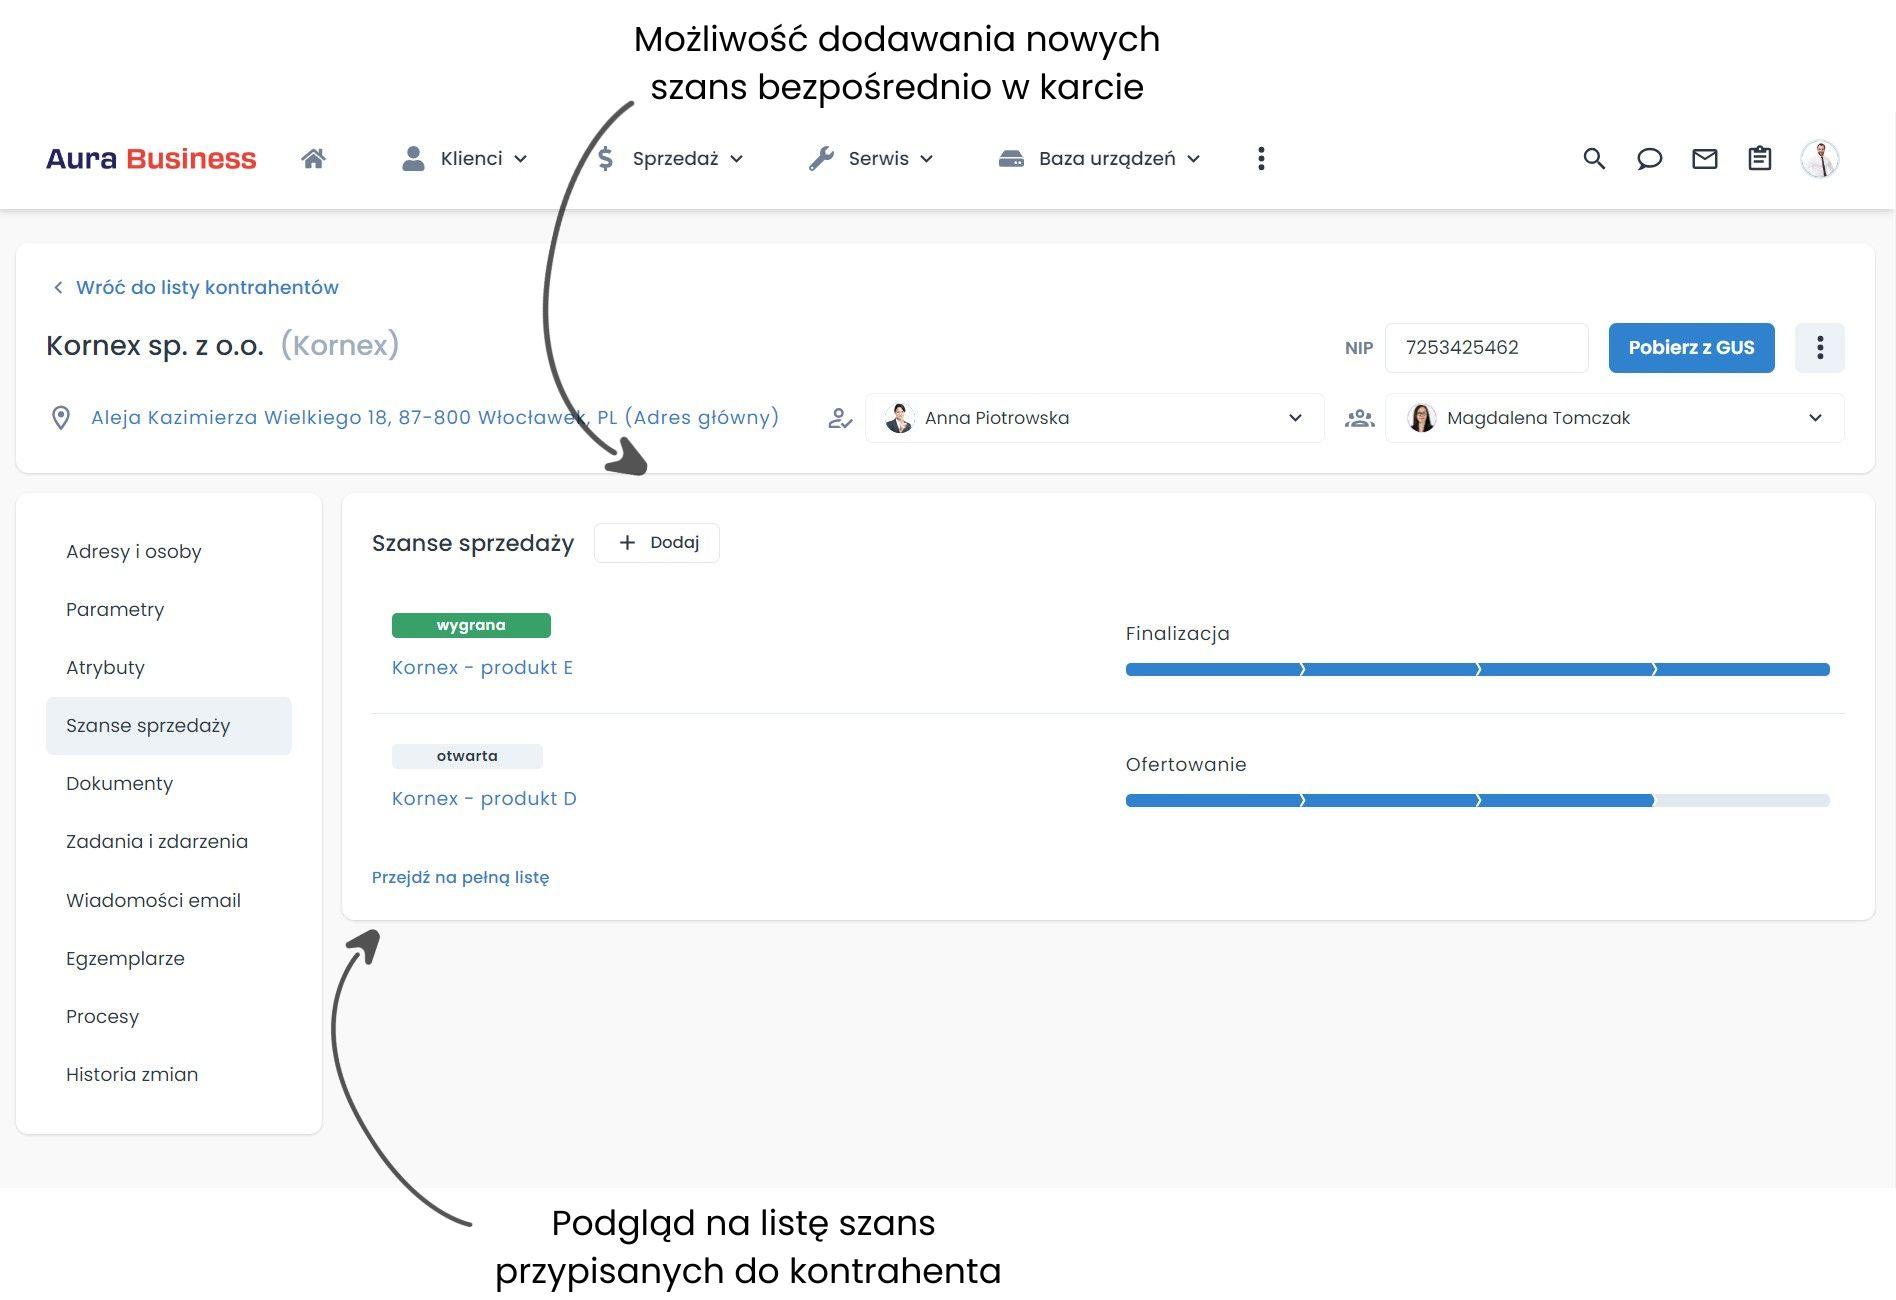Open the clipboard tasks icon
The height and width of the screenshot is (1300, 1896).
click(x=1759, y=158)
